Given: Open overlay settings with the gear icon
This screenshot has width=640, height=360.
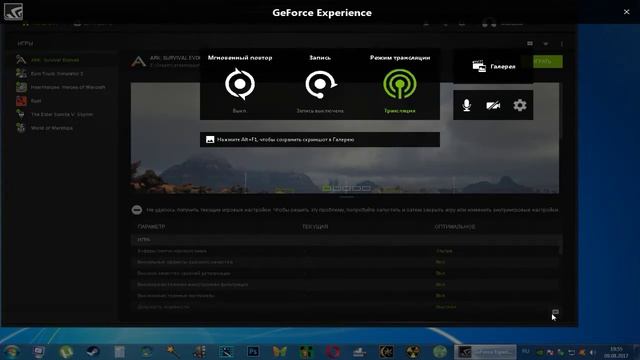Looking at the screenshot, I should [520, 105].
